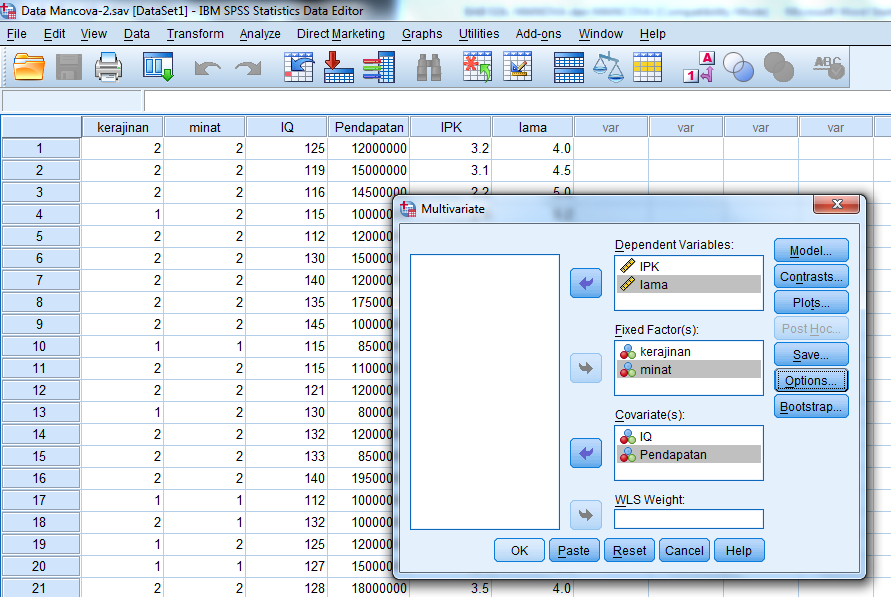Click the Value labels icon

[x=698, y=68]
